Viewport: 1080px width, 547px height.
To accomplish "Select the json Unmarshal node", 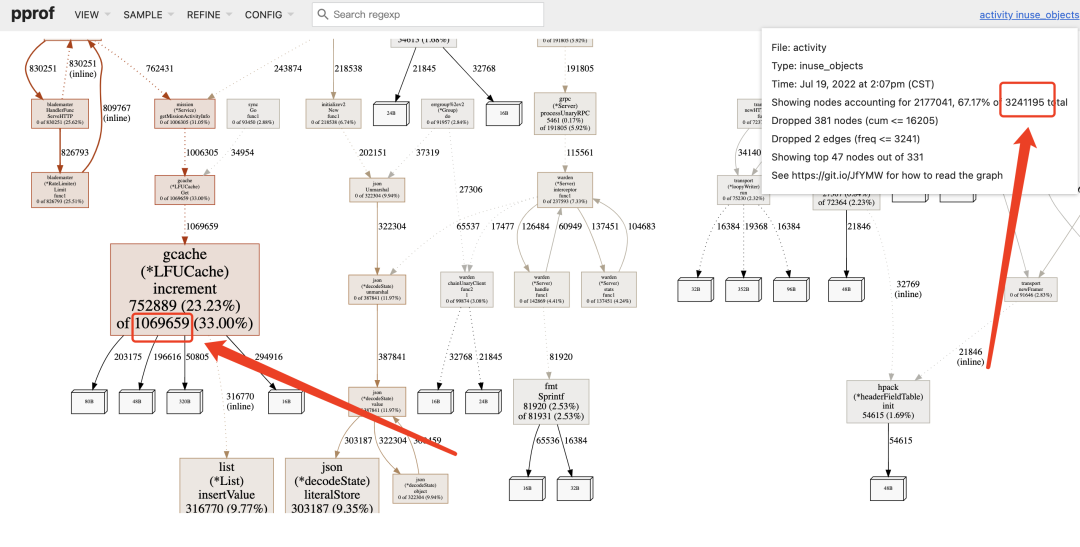I will pyautogui.click(x=377, y=190).
